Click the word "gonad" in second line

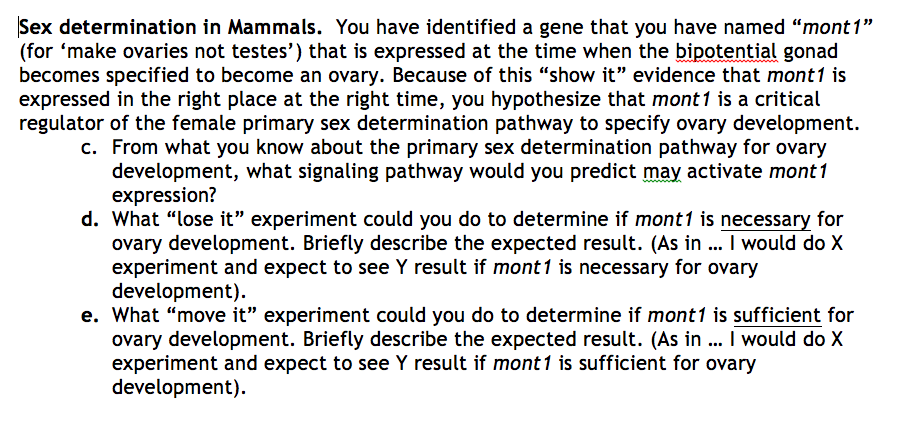(x=811, y=52)
